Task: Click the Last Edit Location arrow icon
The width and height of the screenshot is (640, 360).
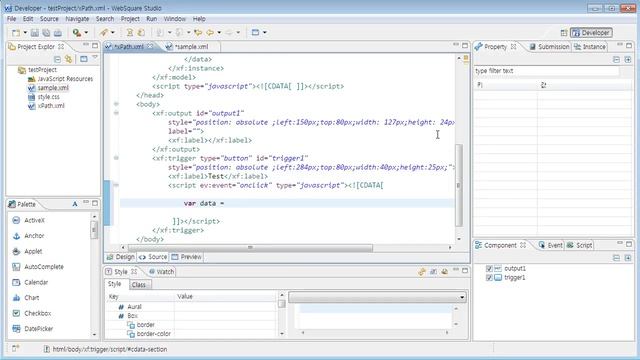Action: tap(198, 33)
